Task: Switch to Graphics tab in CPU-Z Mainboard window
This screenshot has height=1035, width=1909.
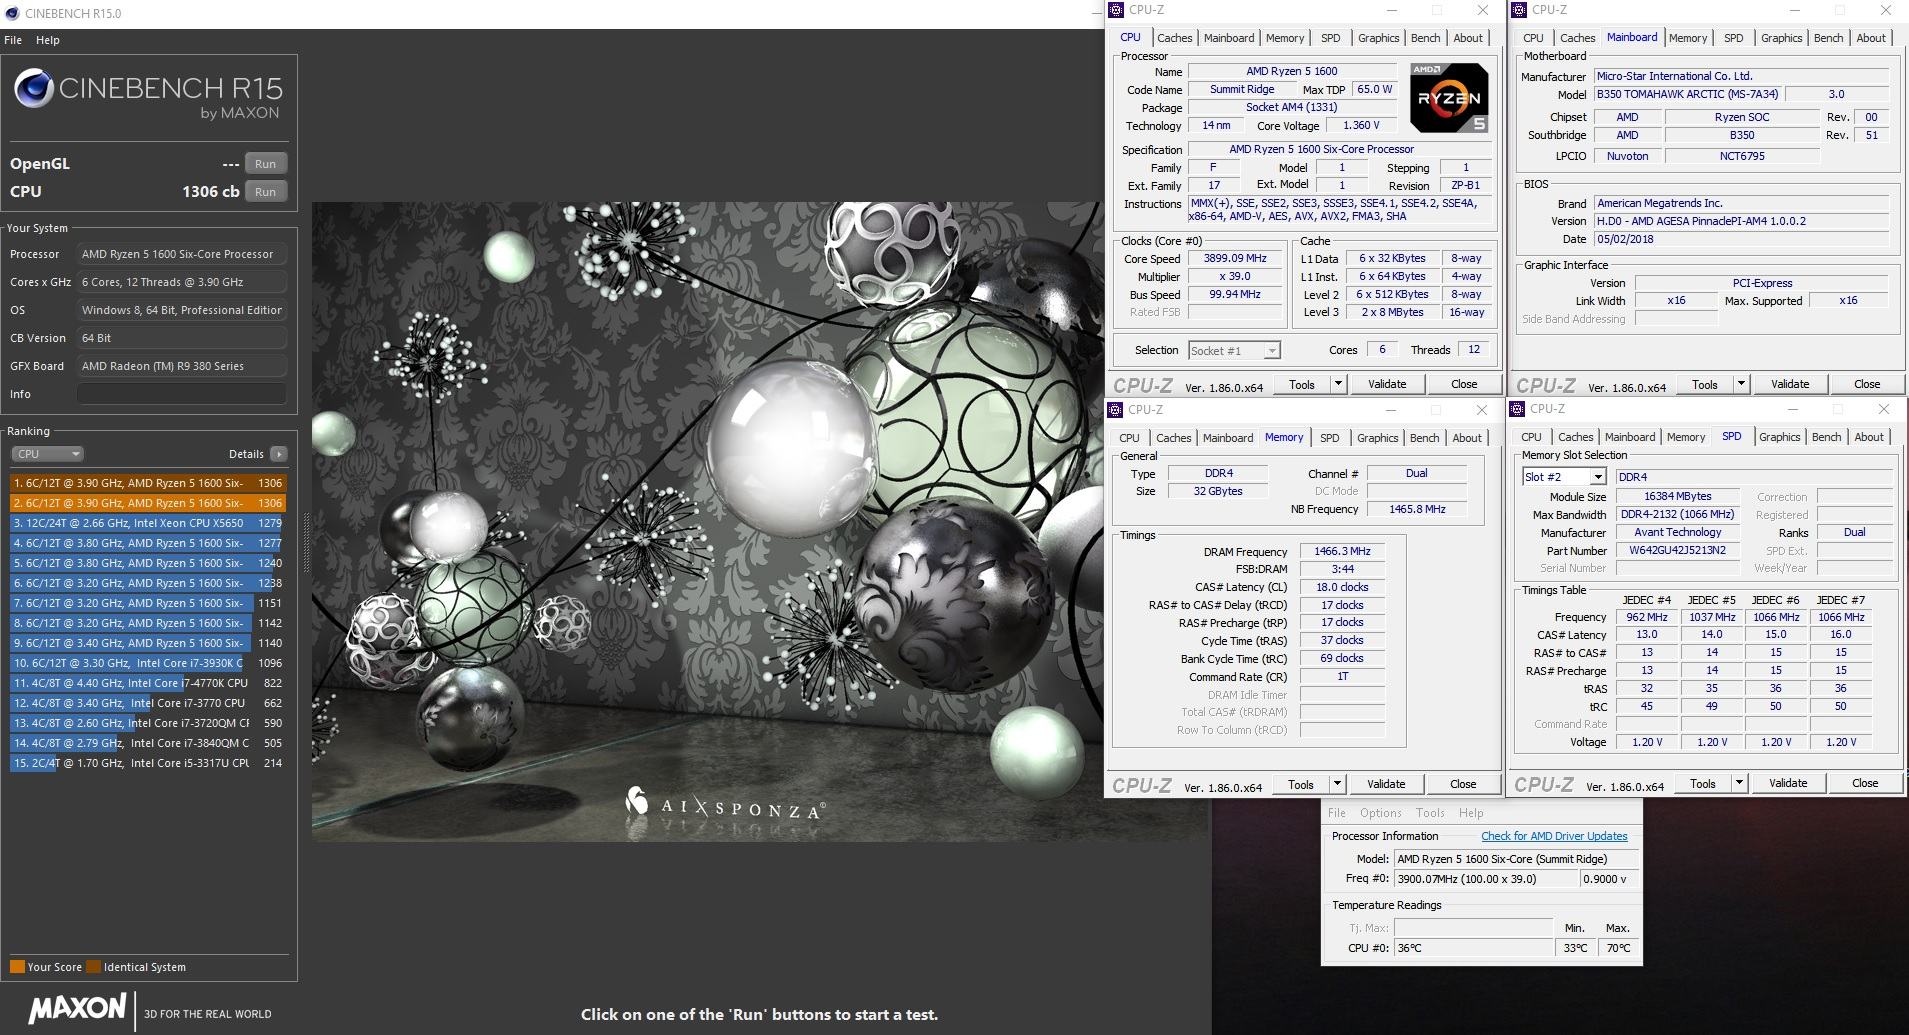Action: click(x=1781, y=38)
